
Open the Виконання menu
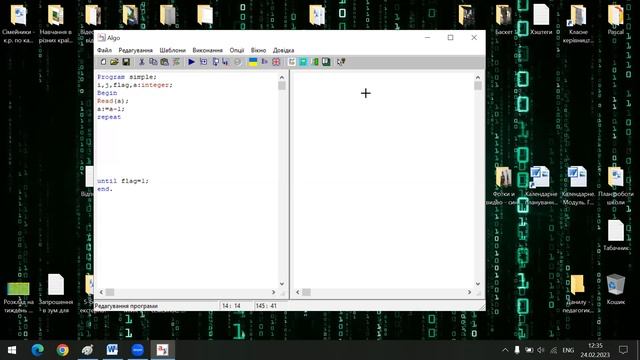pos(208,50)
